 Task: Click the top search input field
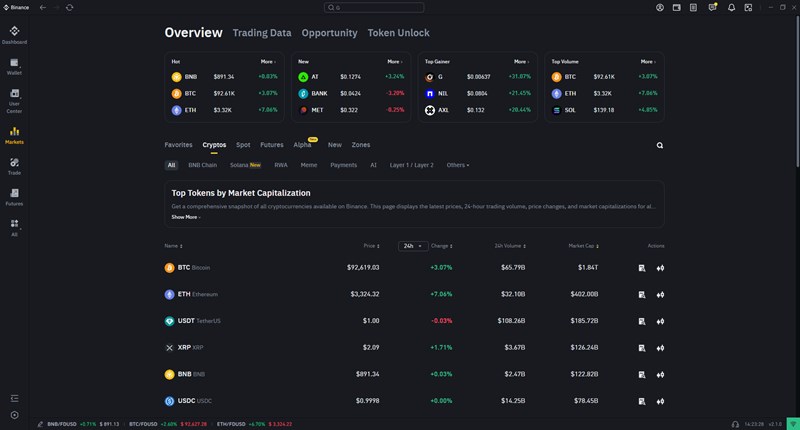[400, 7]
